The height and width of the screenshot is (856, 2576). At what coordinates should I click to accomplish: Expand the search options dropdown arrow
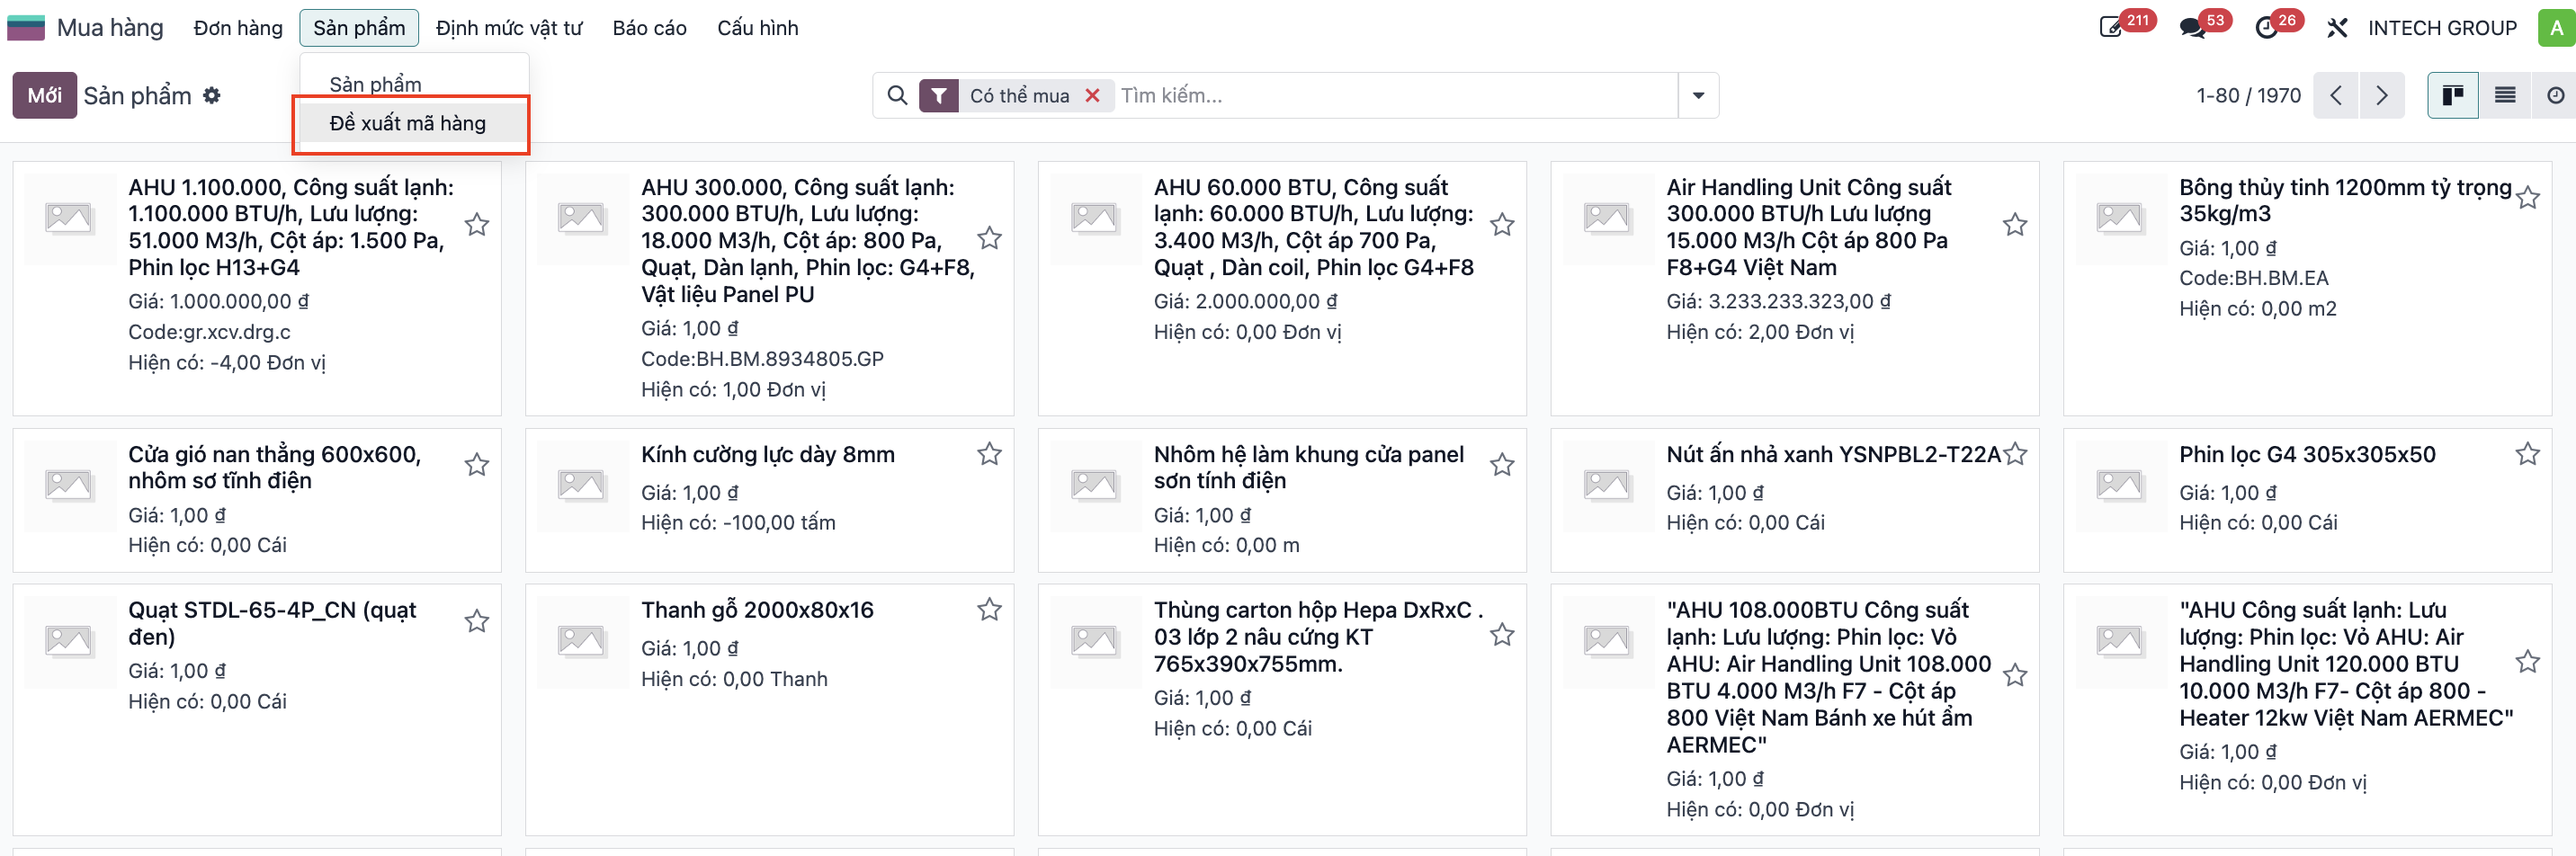click(1697, 95)
